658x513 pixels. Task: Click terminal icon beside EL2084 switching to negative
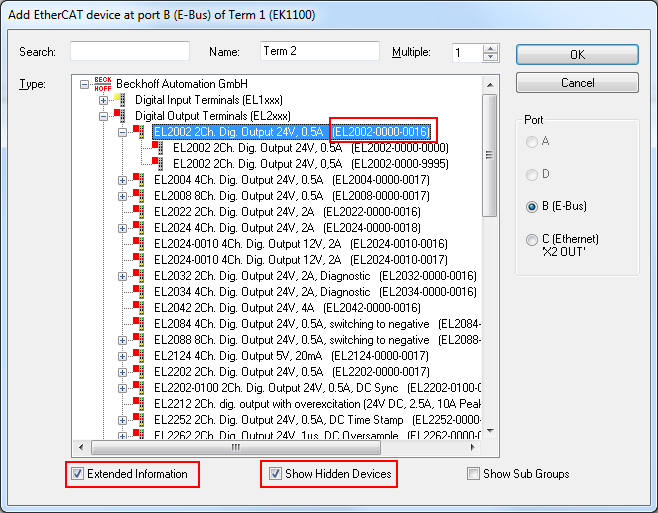point(139,324)
